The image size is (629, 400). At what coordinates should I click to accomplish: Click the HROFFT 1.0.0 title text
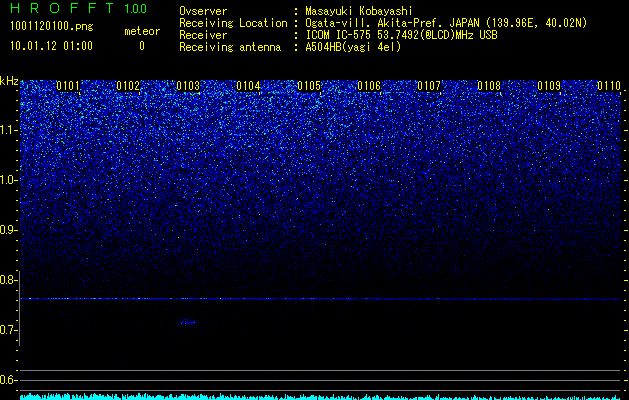78,8
